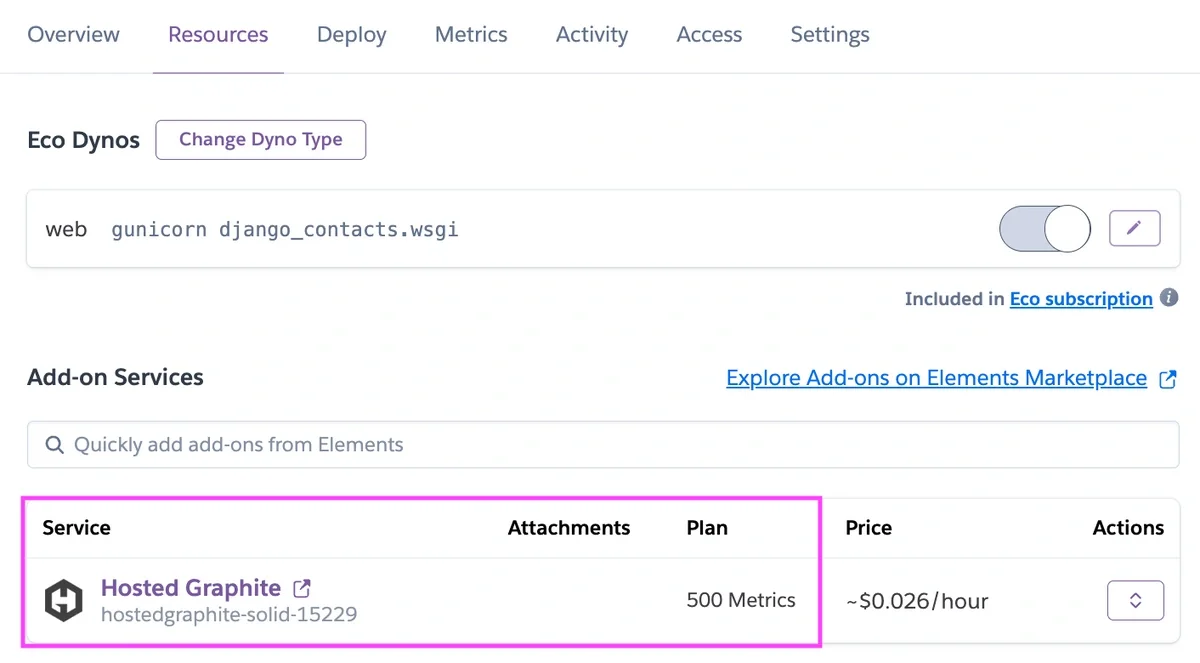Image resolution: width=1200 pixels, height=663 pixels.
Task: Open the Settings tab
Action: [829, 35]
